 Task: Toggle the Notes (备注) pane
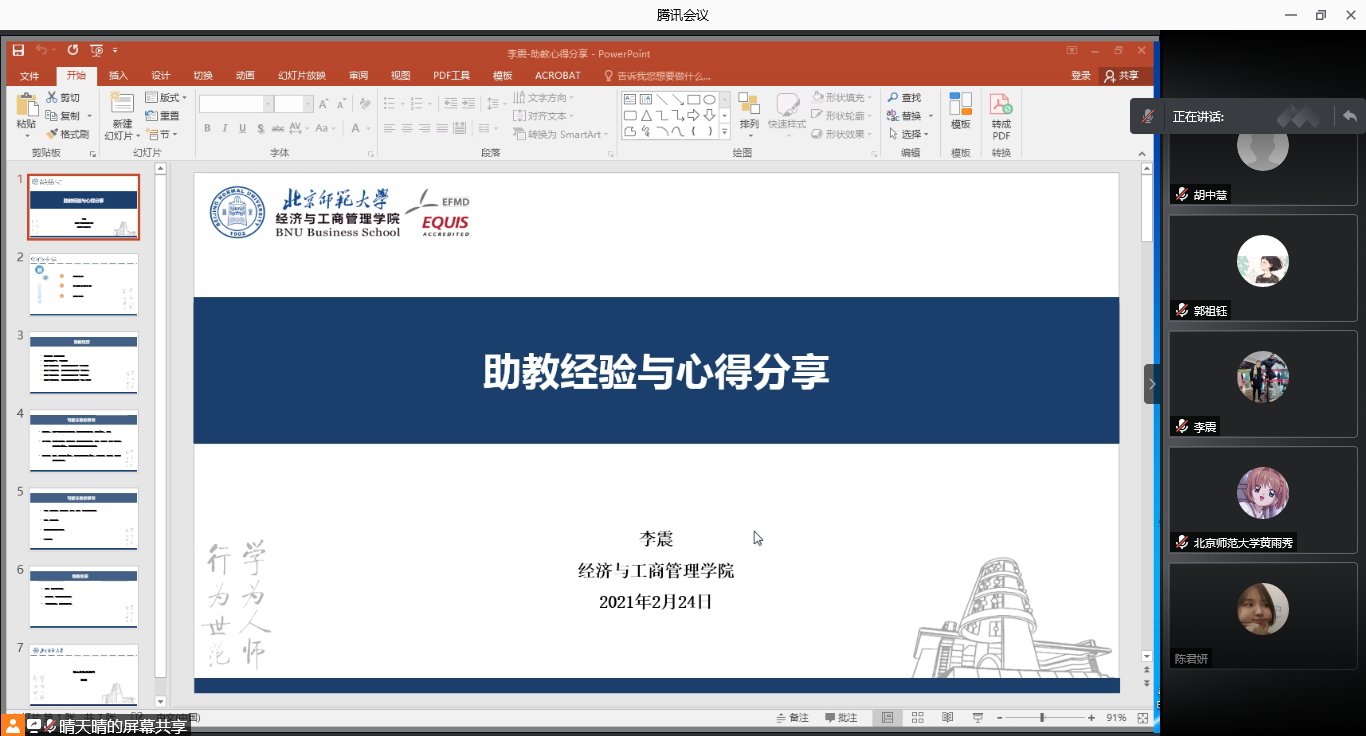coord(792,718)
